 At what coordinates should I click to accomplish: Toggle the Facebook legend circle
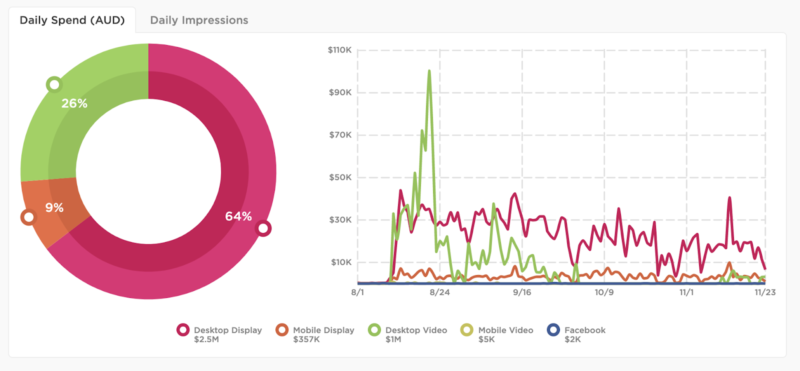553,330
